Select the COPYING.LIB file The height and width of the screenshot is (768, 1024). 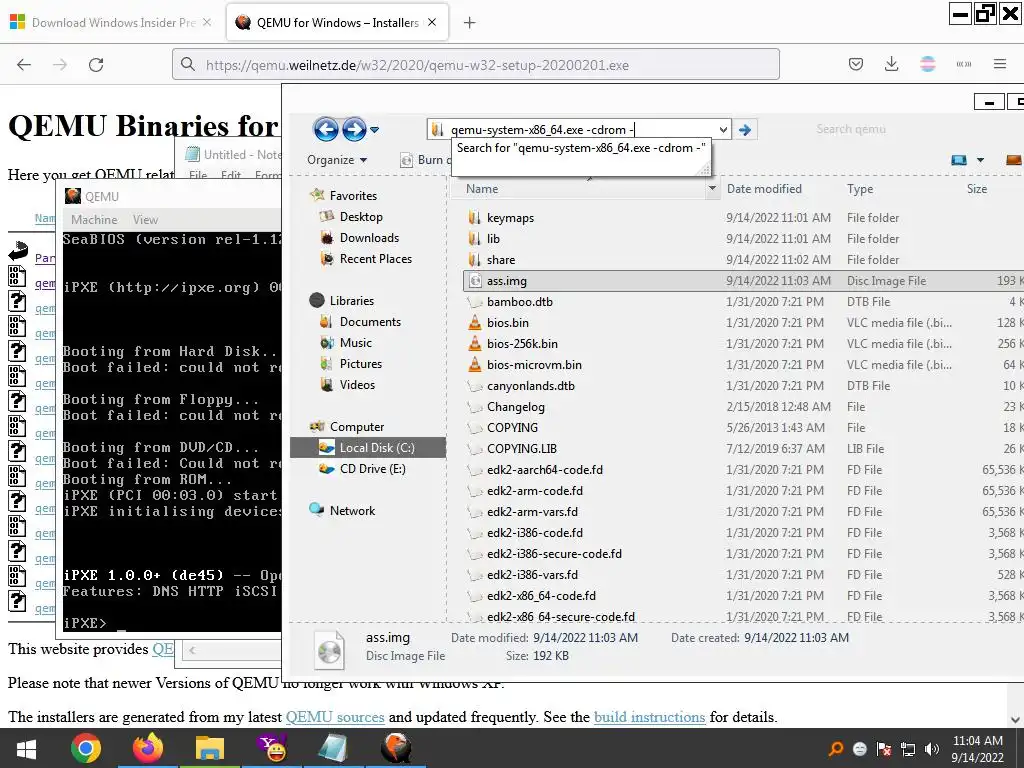522,448
